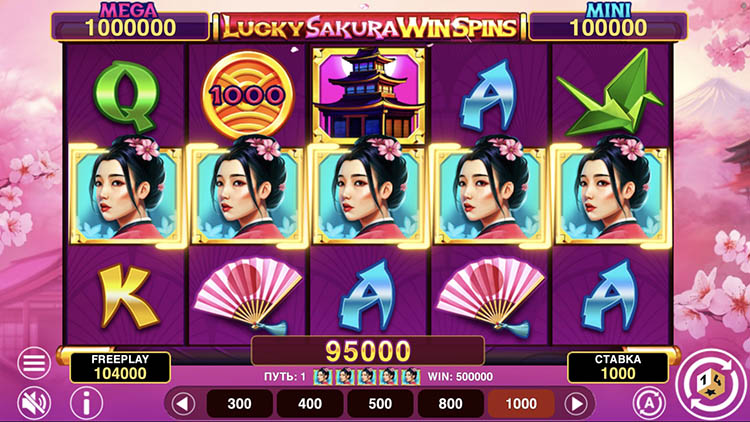Click the gold K symbol
750x422 pixels.
127,296
